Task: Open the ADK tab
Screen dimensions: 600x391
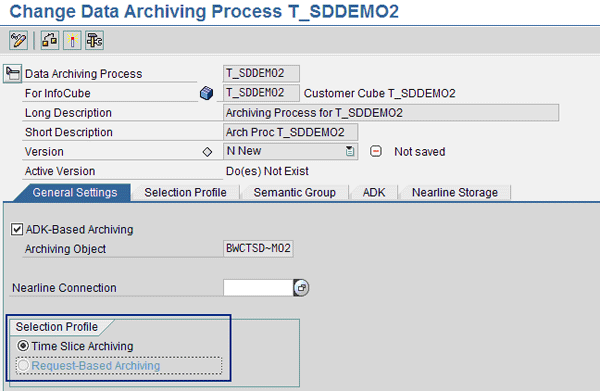Action: click(374, 192)
